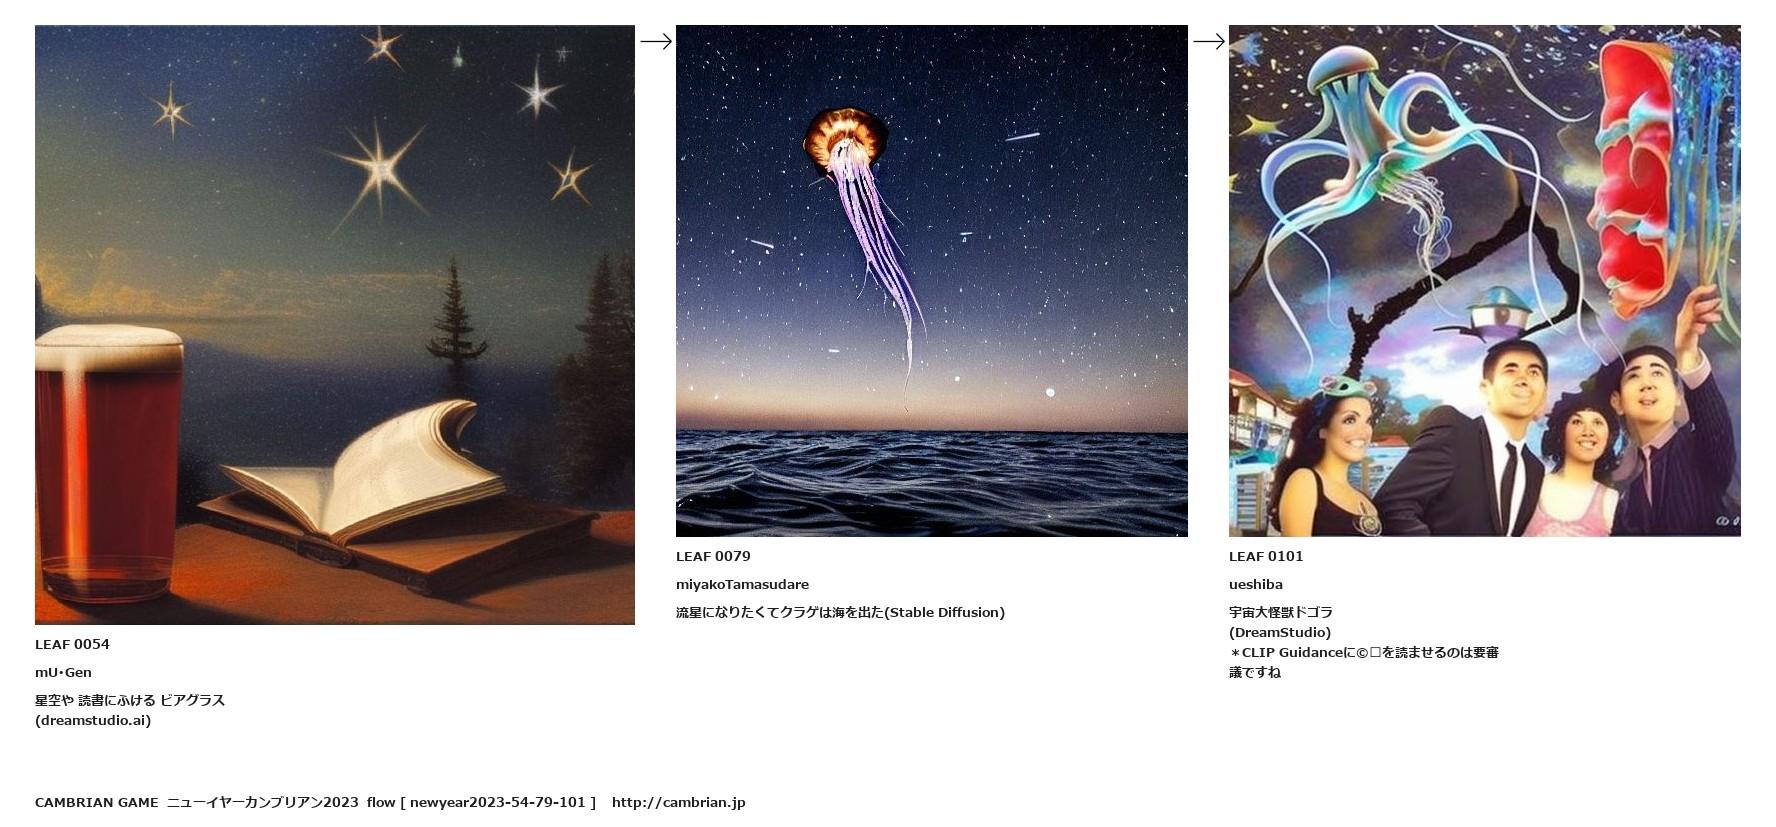The image size is (1776, 827).
Task: Open the http://cambrian.jp link
Action: 678,802
